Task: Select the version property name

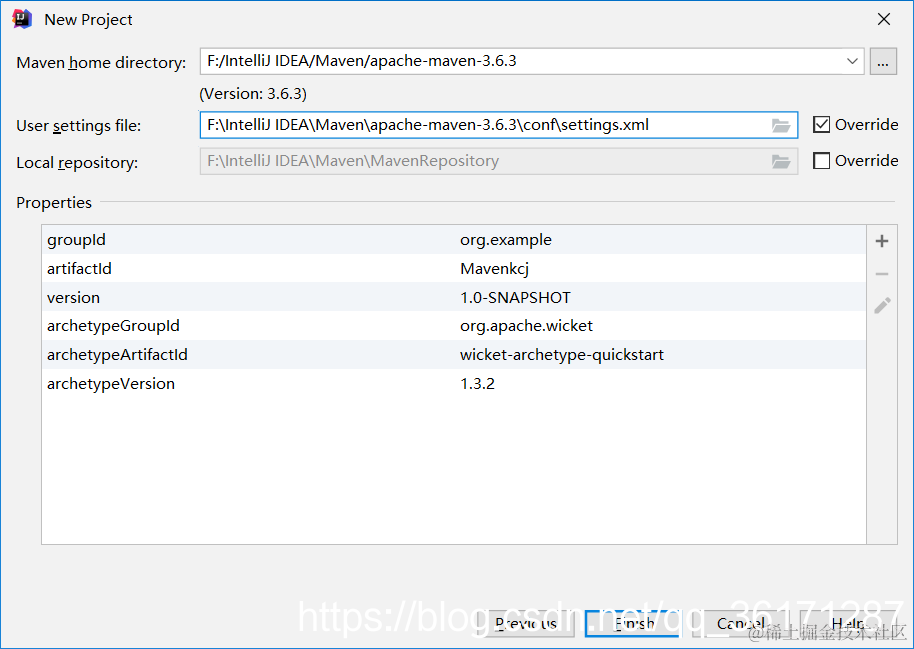Action: point(73,297)
